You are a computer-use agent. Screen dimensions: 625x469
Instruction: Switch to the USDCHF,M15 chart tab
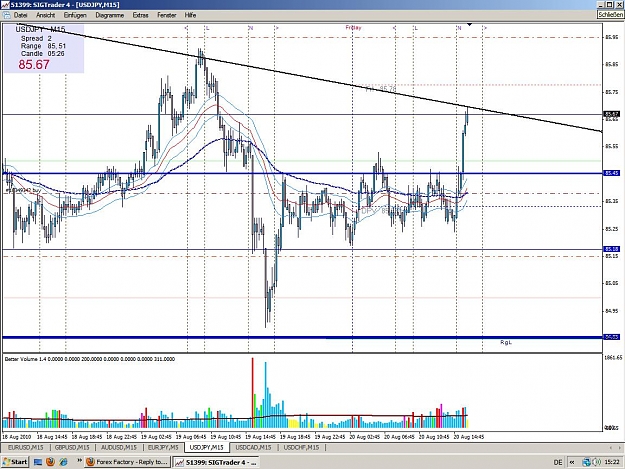301,447
